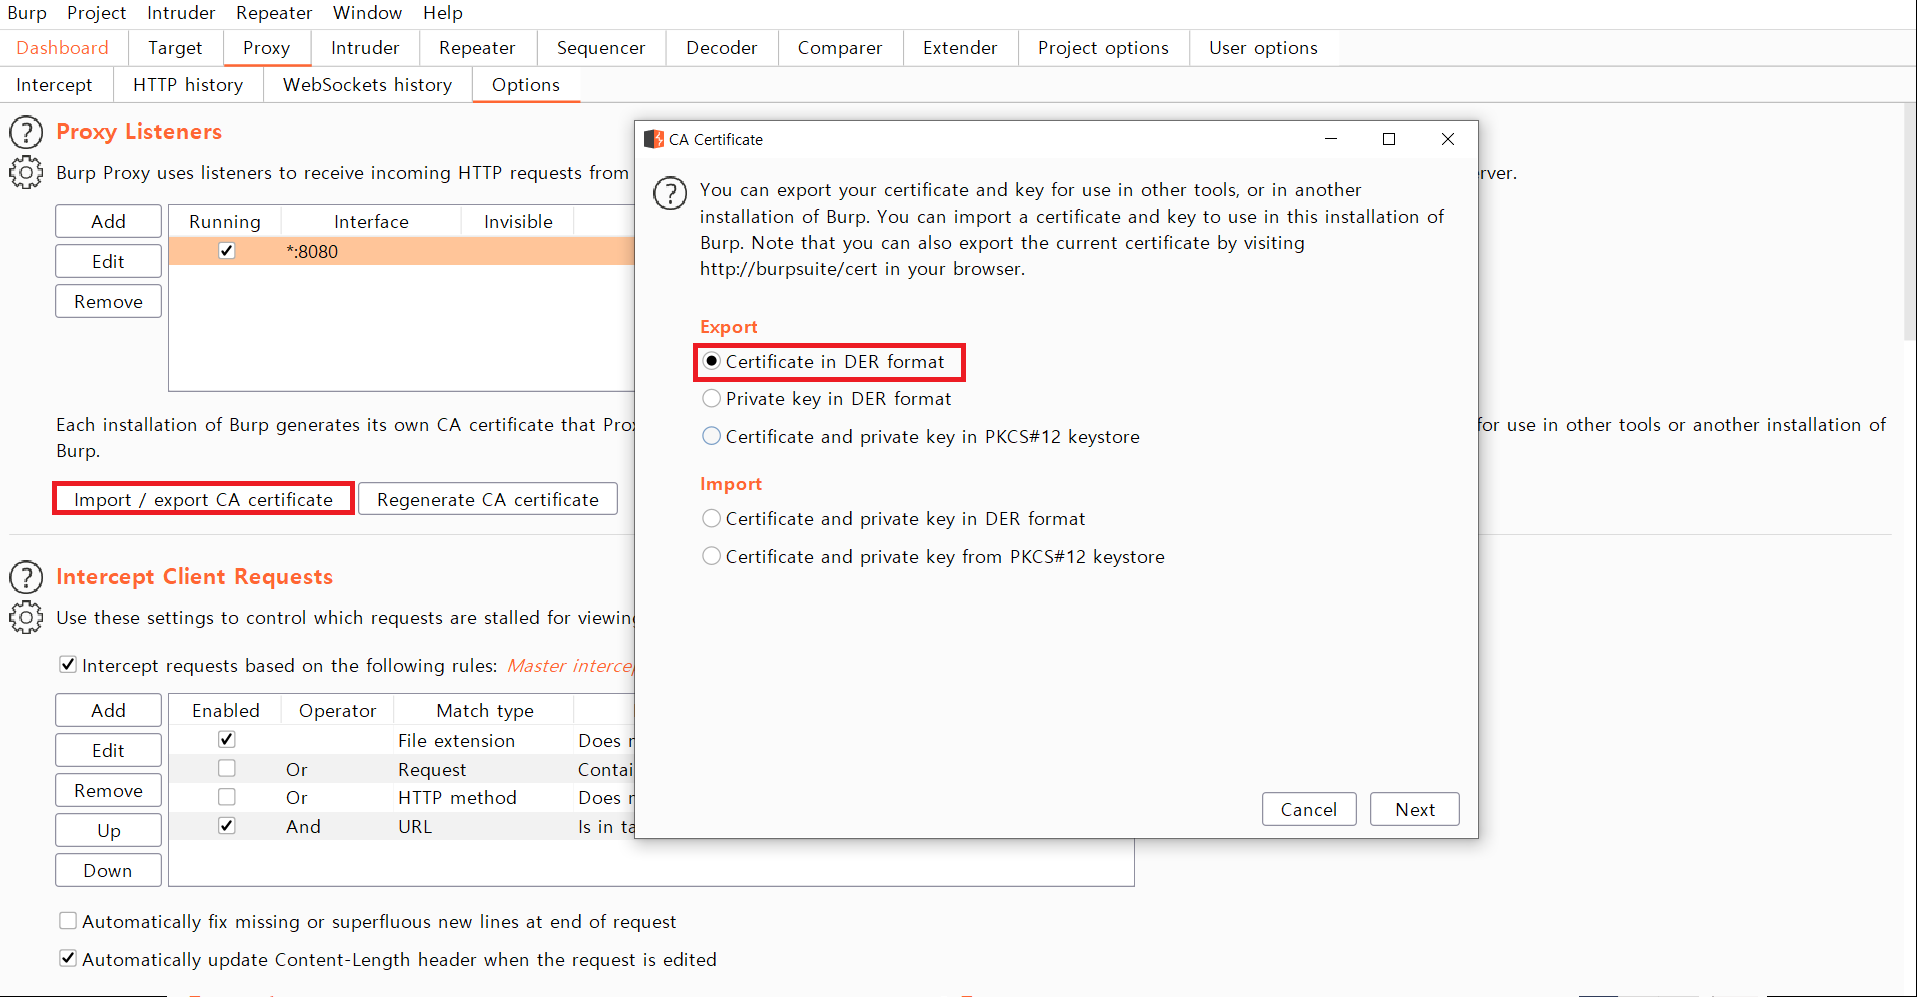Click Up button for intercept rules
This screenshot has width=1917, height=997.
[108, 830]
